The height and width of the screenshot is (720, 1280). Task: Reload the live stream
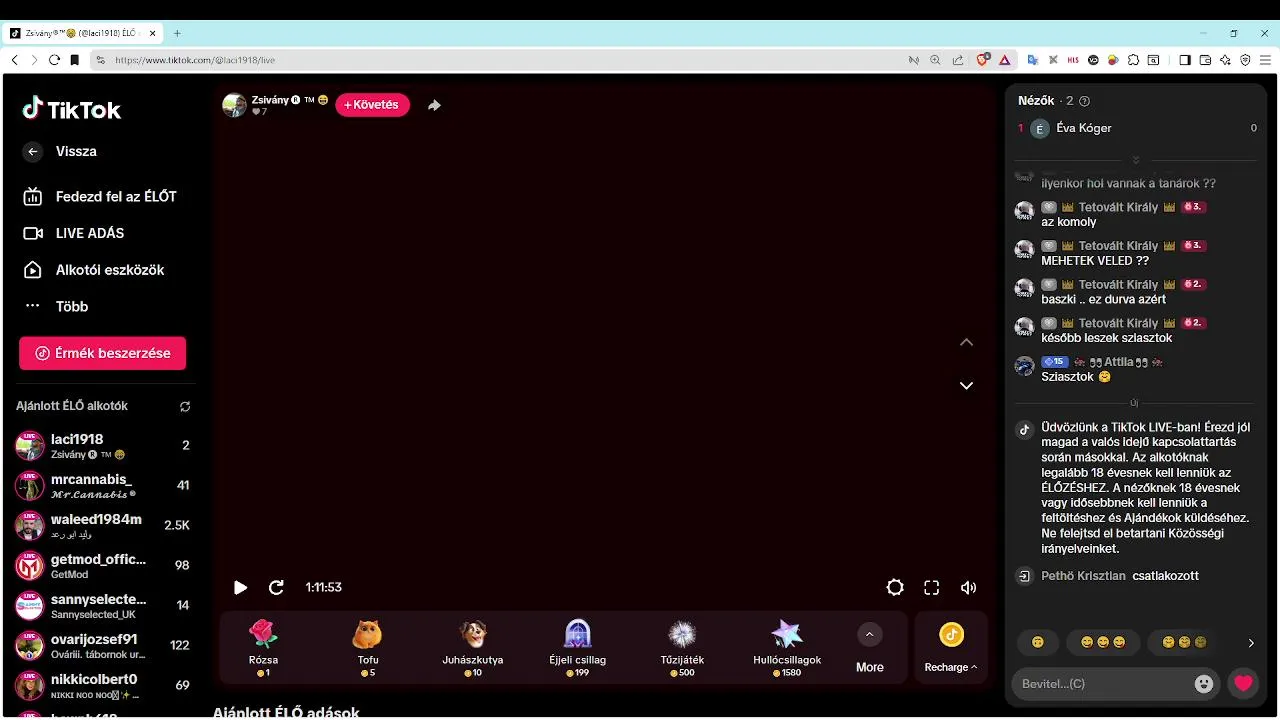[x=277, y=588]
